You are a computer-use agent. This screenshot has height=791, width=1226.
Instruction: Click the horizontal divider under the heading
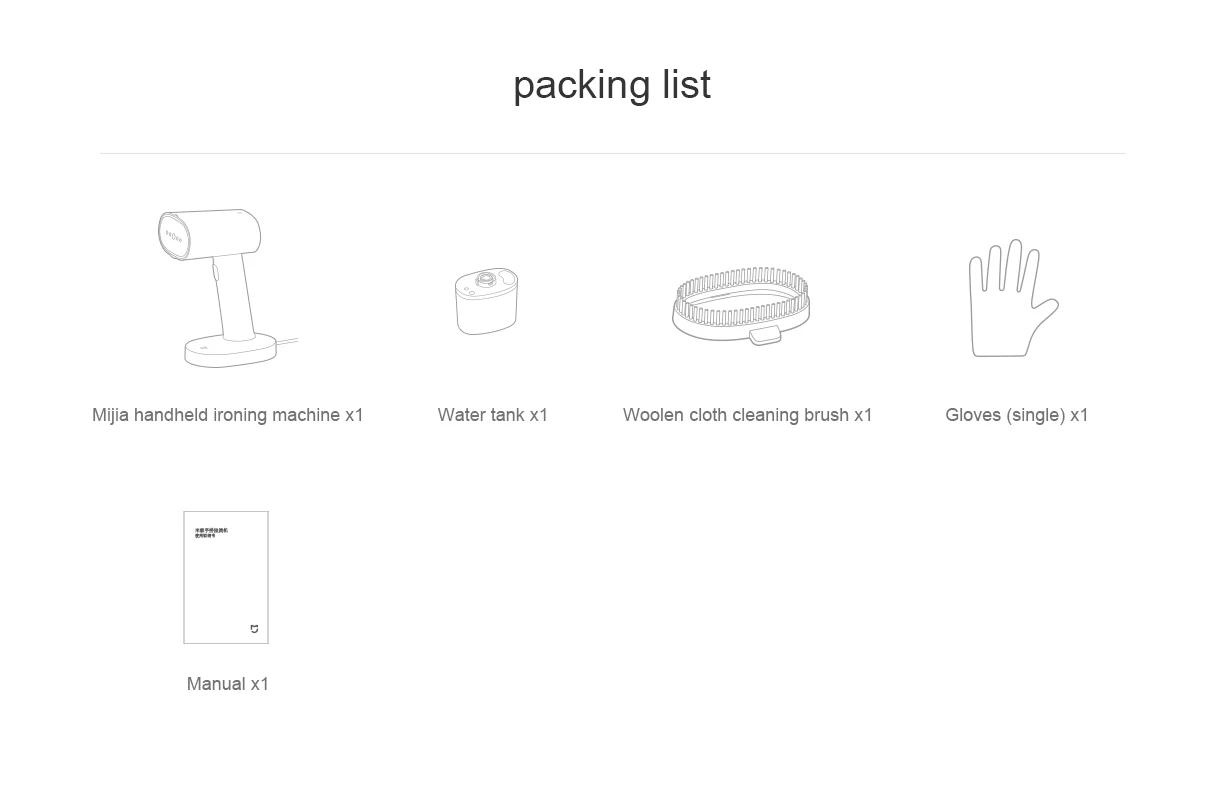pos(612,153)
